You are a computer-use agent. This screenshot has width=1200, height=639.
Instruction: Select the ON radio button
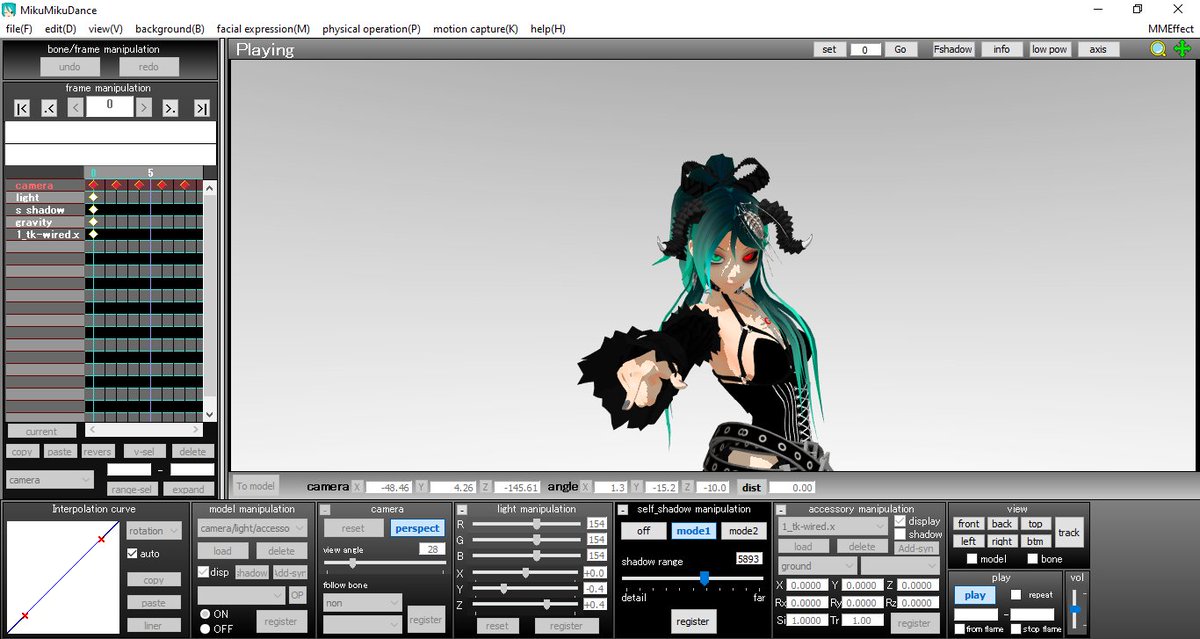pos(205,613)
